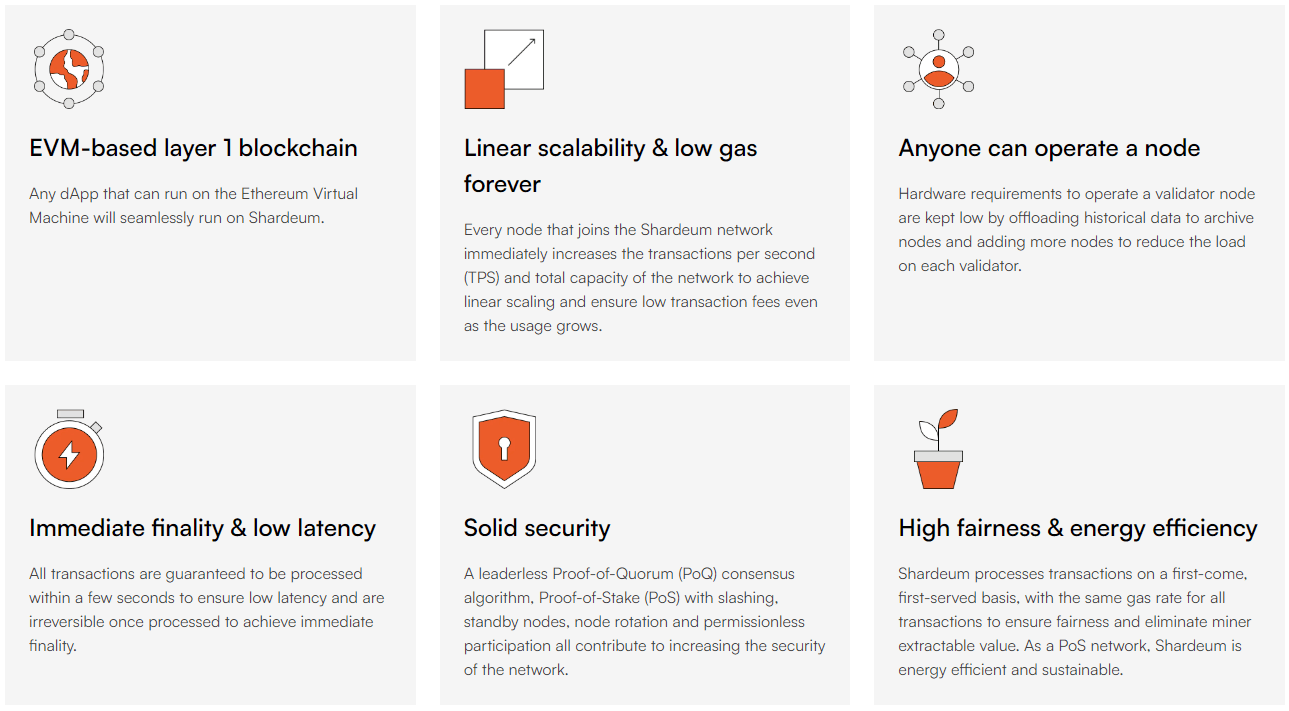Click the Ethereum Virtual Machine description text
This screenshot has height=711, width=1289.
[193, 206]
